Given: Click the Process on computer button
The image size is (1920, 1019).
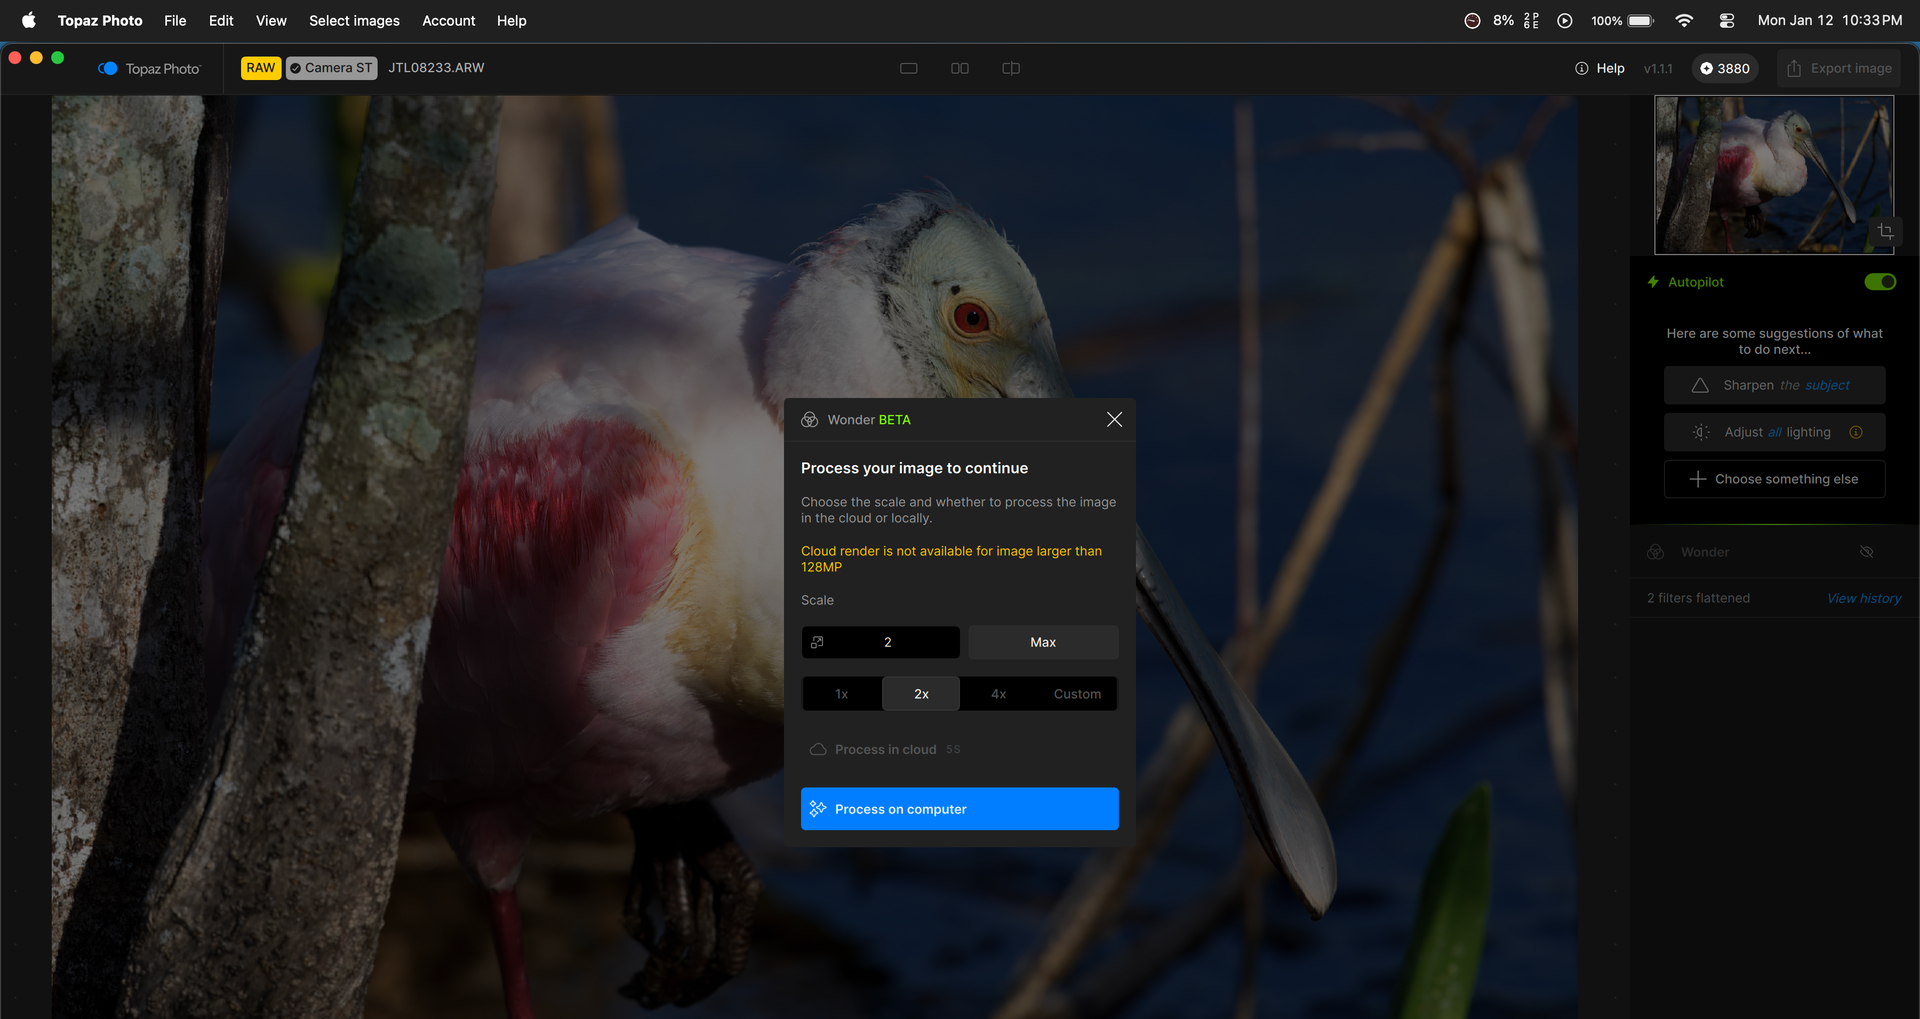Looking at the screenshot, I should (959, 809).
